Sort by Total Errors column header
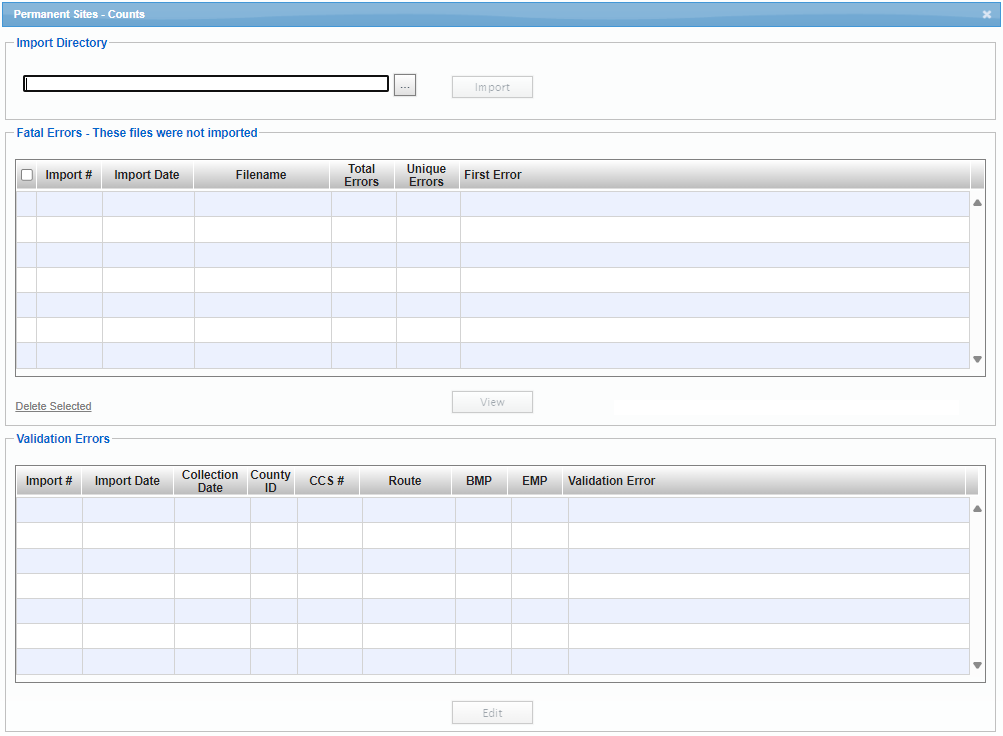Image resolution: width=1003 pixels, height=736 pixels. [362, 175]
